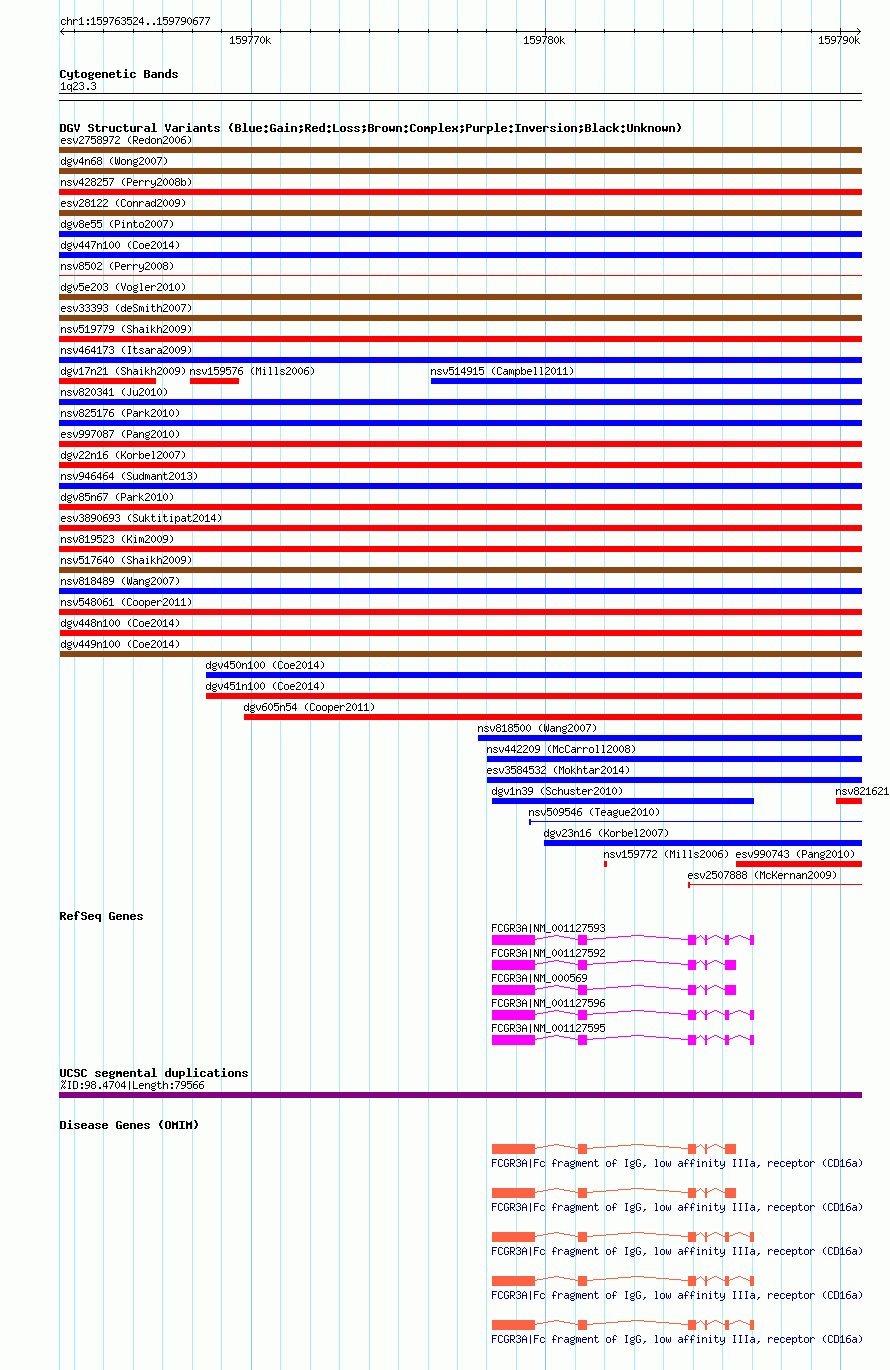Click RefSeq transcript FCGR3A|NM_001127593 label
Viewport: 890px width, 1370px height.
pyautogui.click(x=549, y=928)
